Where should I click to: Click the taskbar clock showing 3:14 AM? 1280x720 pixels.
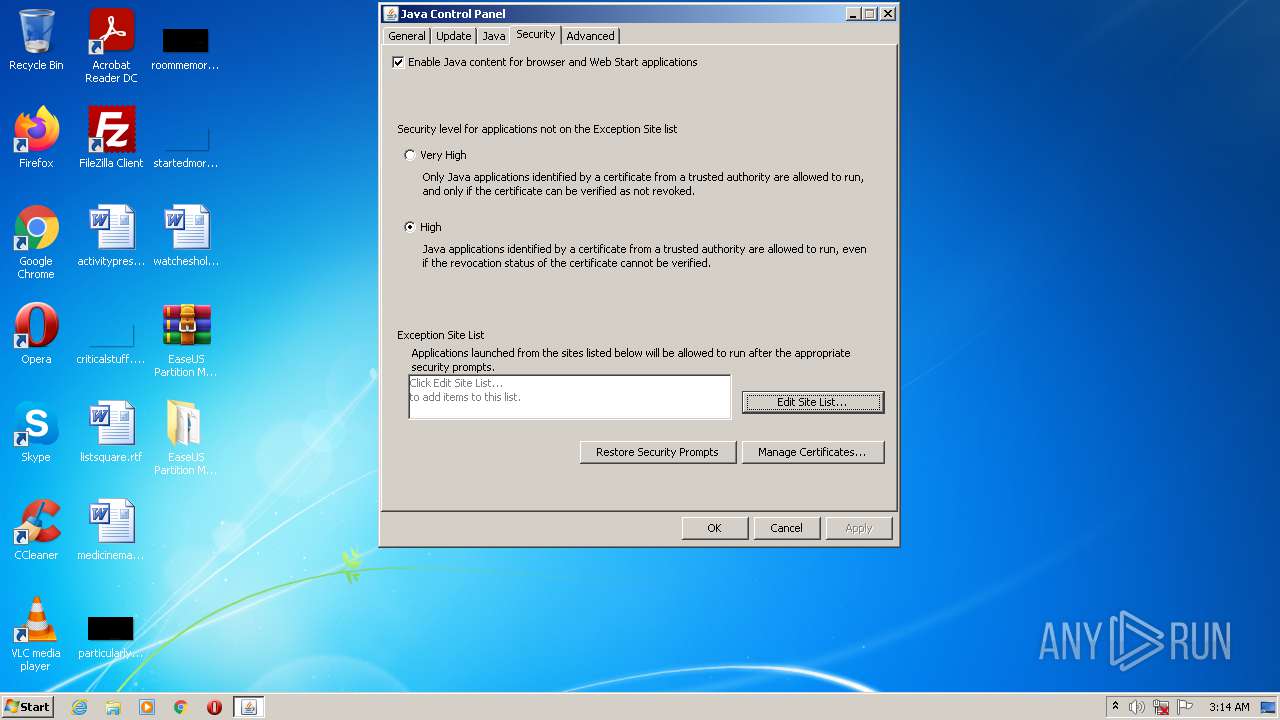tap(1229, 707)
